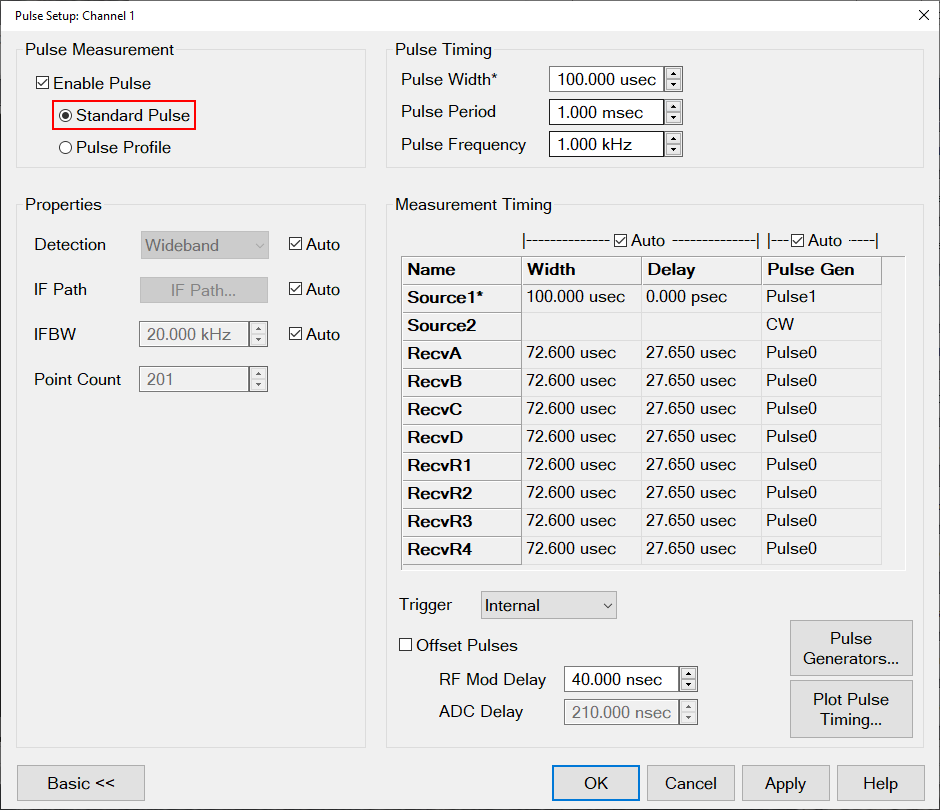Enable the Offset Pulses checkbox
940x810 pixels.
click(x=406, y=646)
